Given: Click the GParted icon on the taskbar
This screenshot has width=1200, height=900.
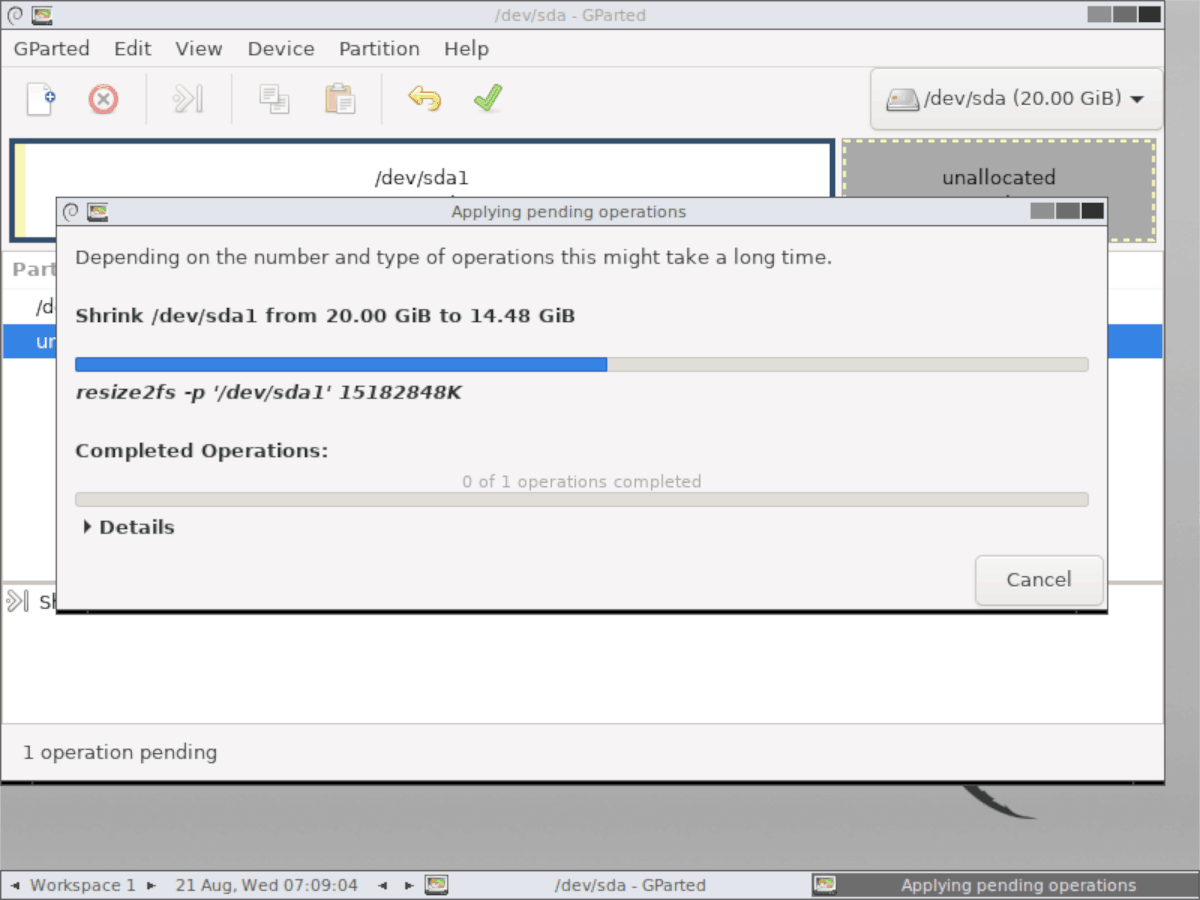Looking at the screenshot, I should (x=437, y=885).
